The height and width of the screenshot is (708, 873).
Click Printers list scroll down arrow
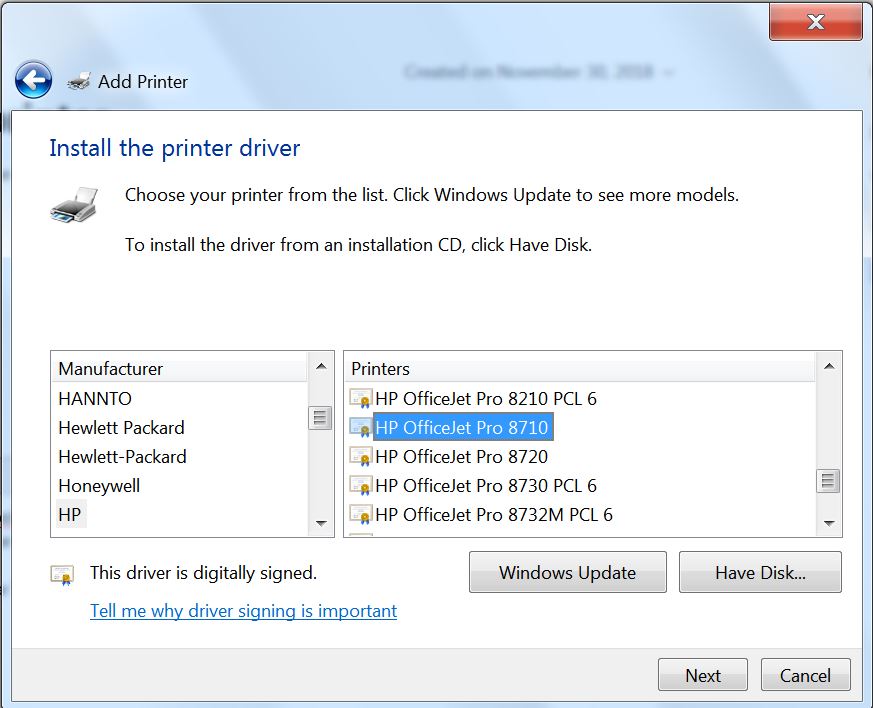829,523
